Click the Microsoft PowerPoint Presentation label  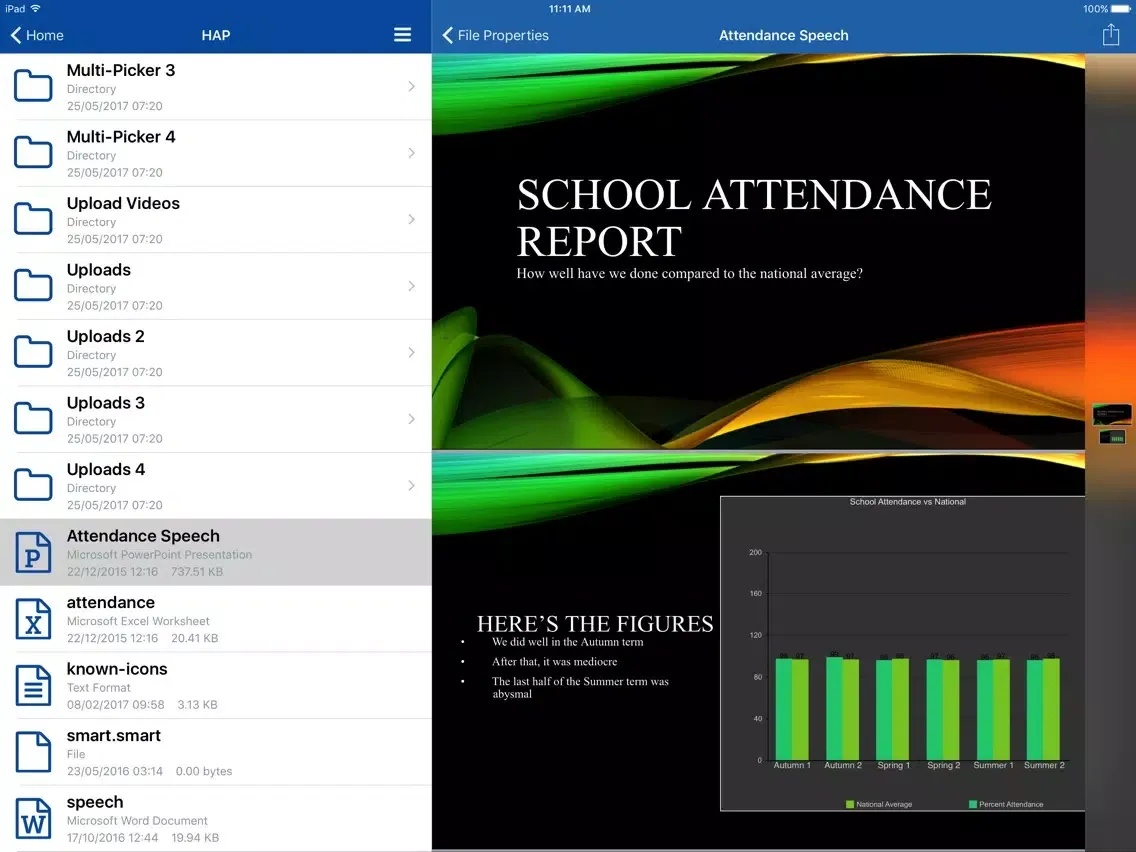159,555
